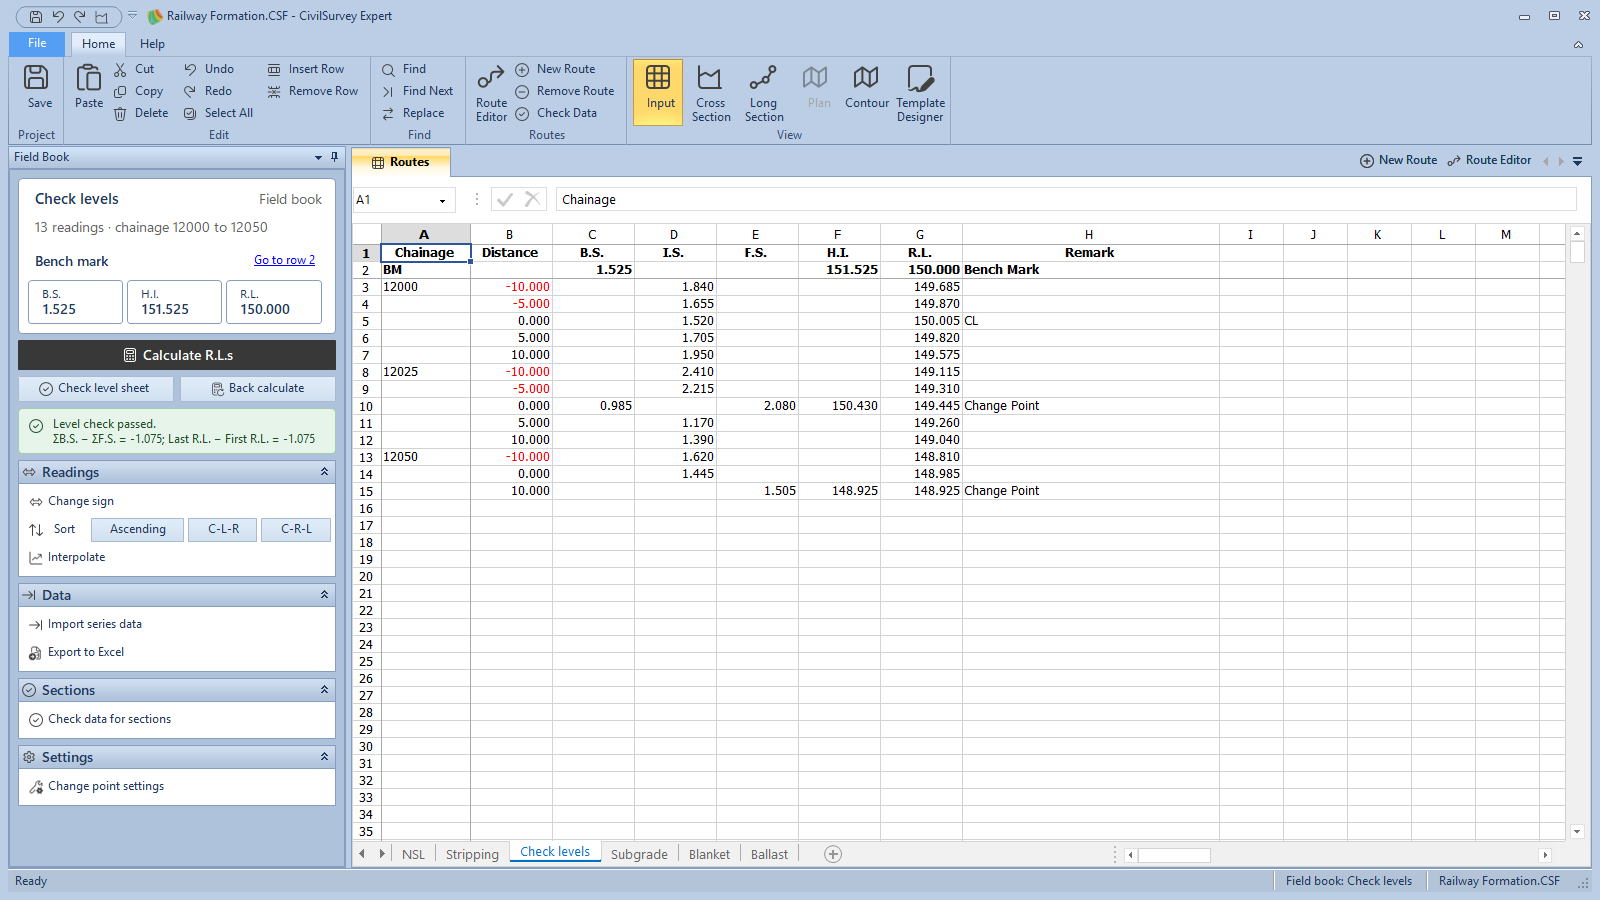This screenshot has width=1600, height=900.
Task: Cut the selected cells
Action: pos(134,69)
